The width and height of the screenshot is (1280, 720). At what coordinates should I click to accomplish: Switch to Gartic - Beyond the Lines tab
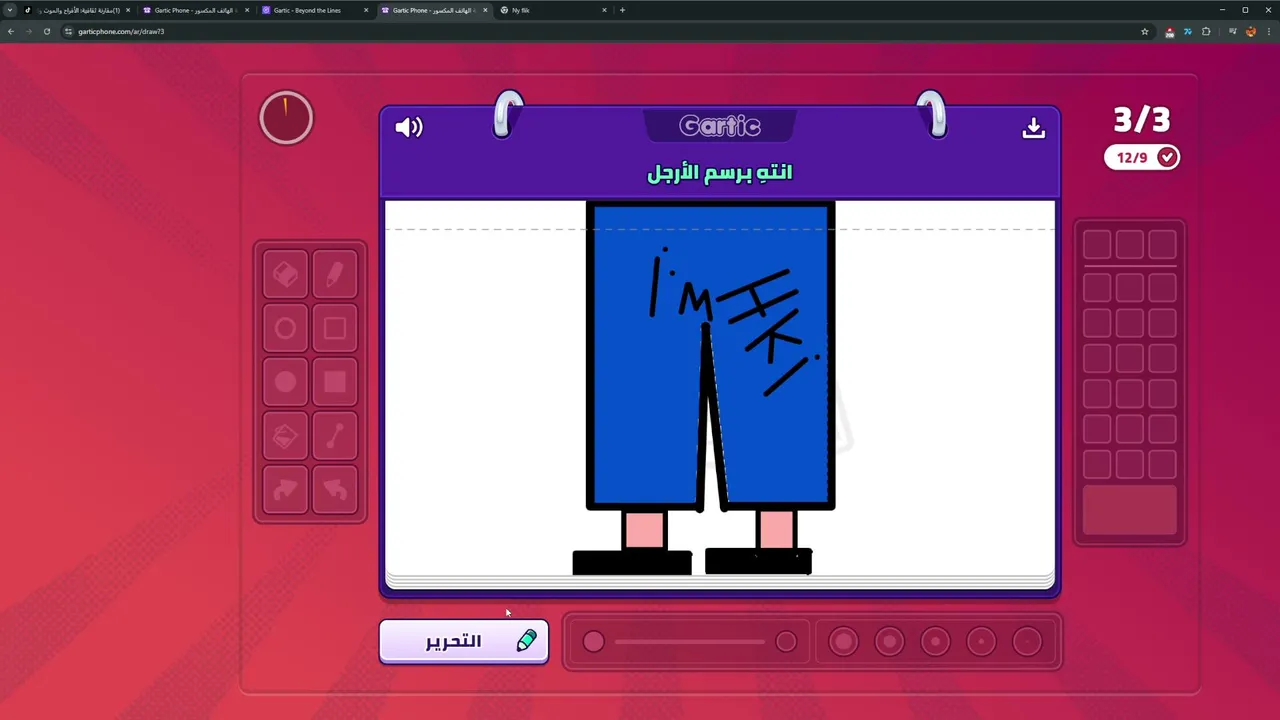(316, 10)
